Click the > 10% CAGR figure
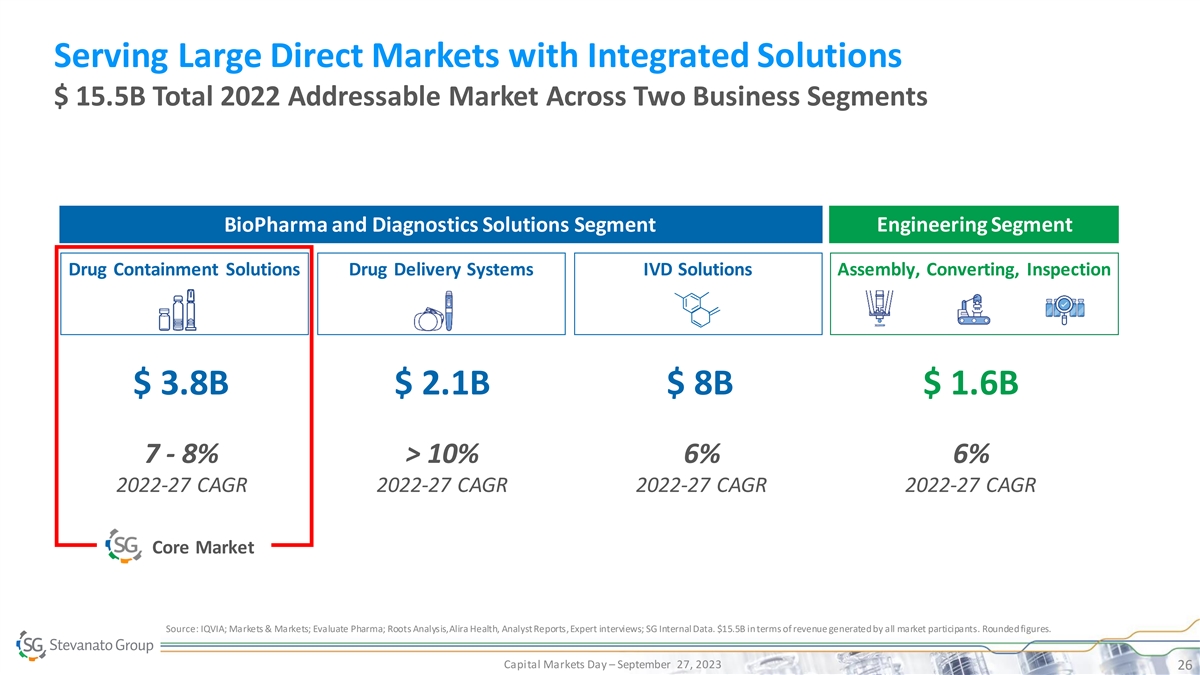Screen dimensions: 1200x675 click(x=441, y=453)
